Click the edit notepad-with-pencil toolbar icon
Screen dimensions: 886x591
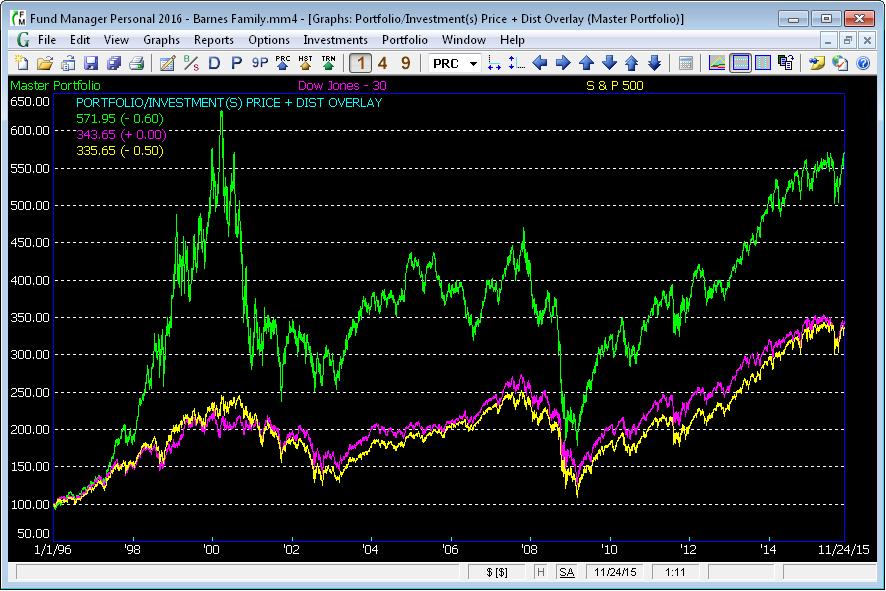click(167, 63)
